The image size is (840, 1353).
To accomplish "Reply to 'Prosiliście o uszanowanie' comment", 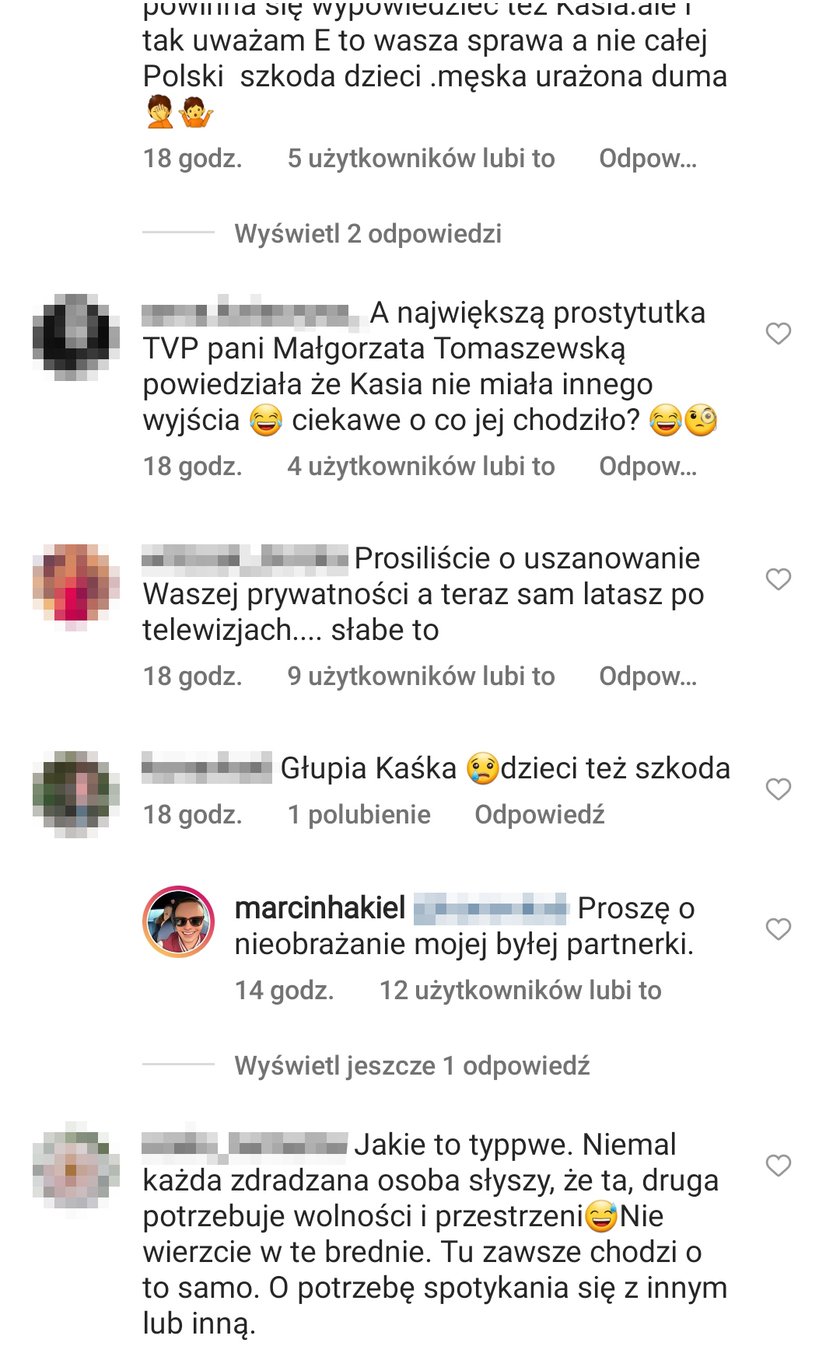I will pos(647,677).
